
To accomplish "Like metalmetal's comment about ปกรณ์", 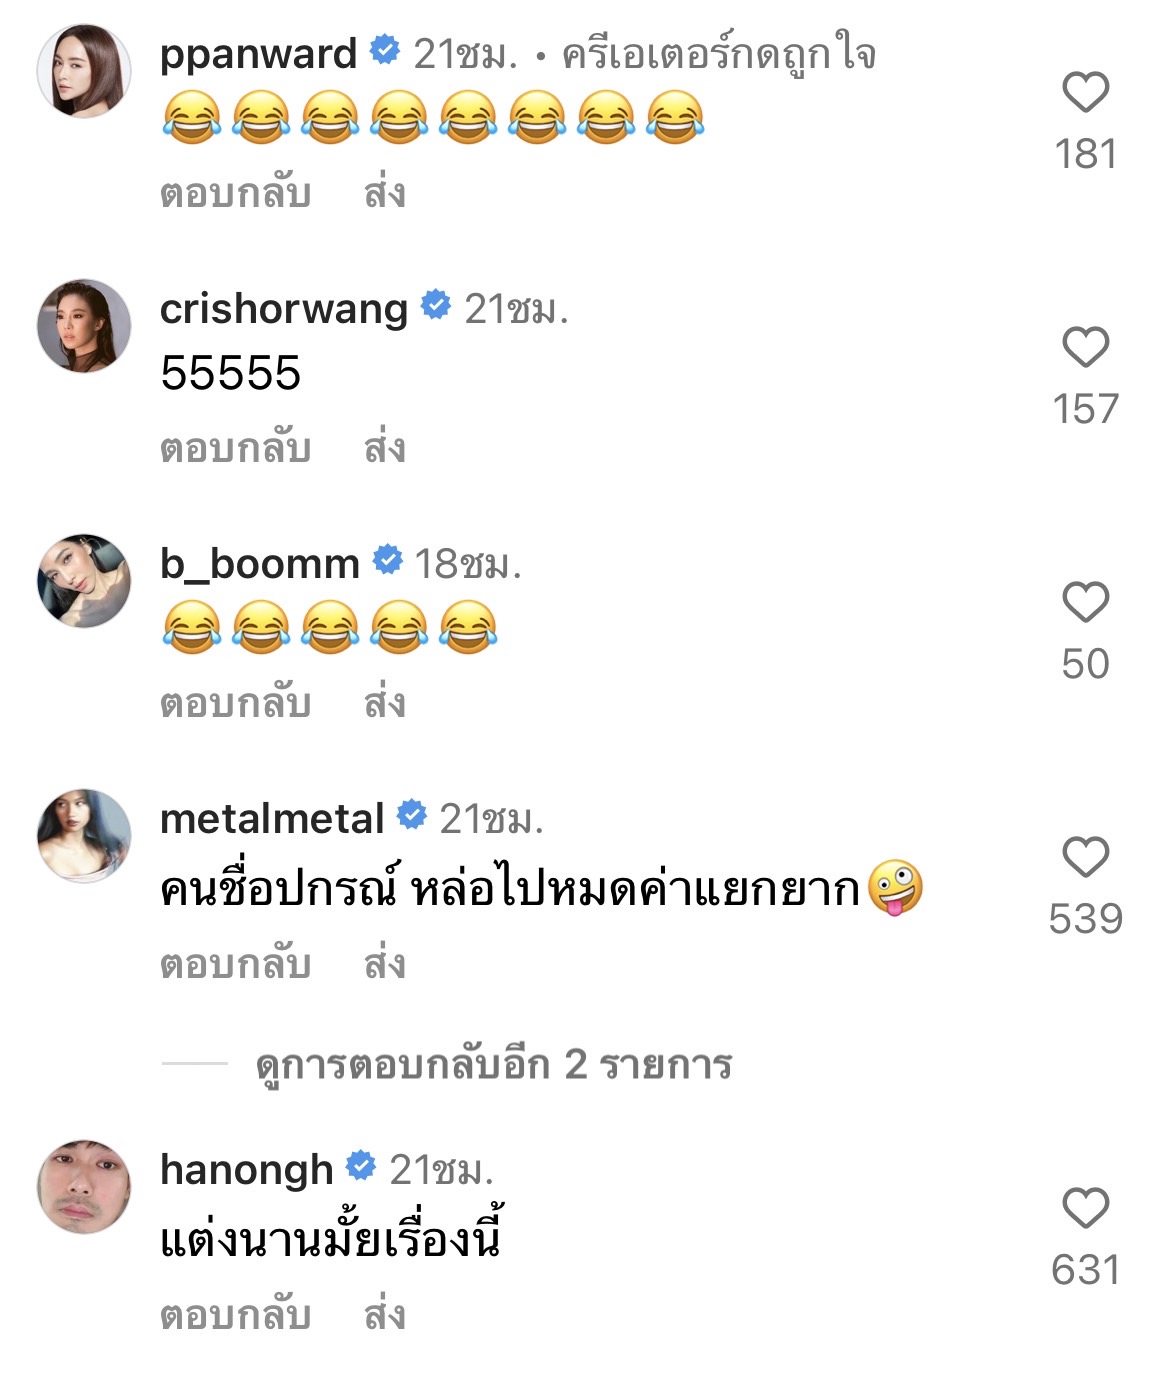I will (1085, 856).
